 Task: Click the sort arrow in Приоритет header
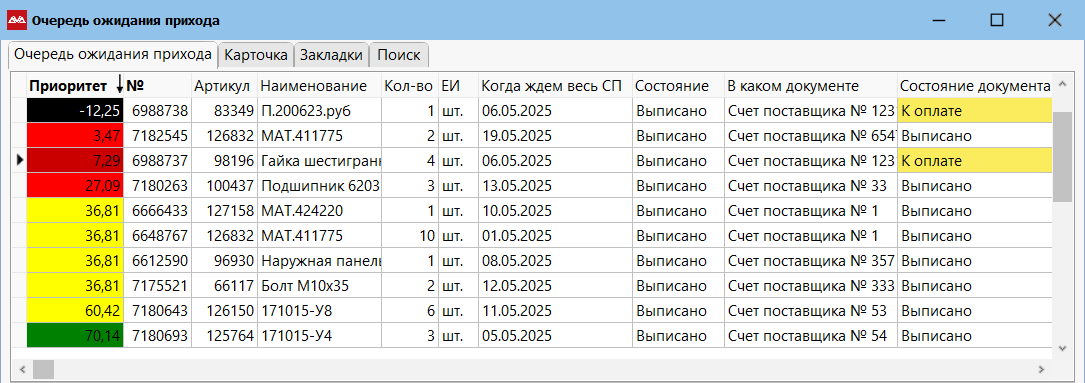pos(120,86)
